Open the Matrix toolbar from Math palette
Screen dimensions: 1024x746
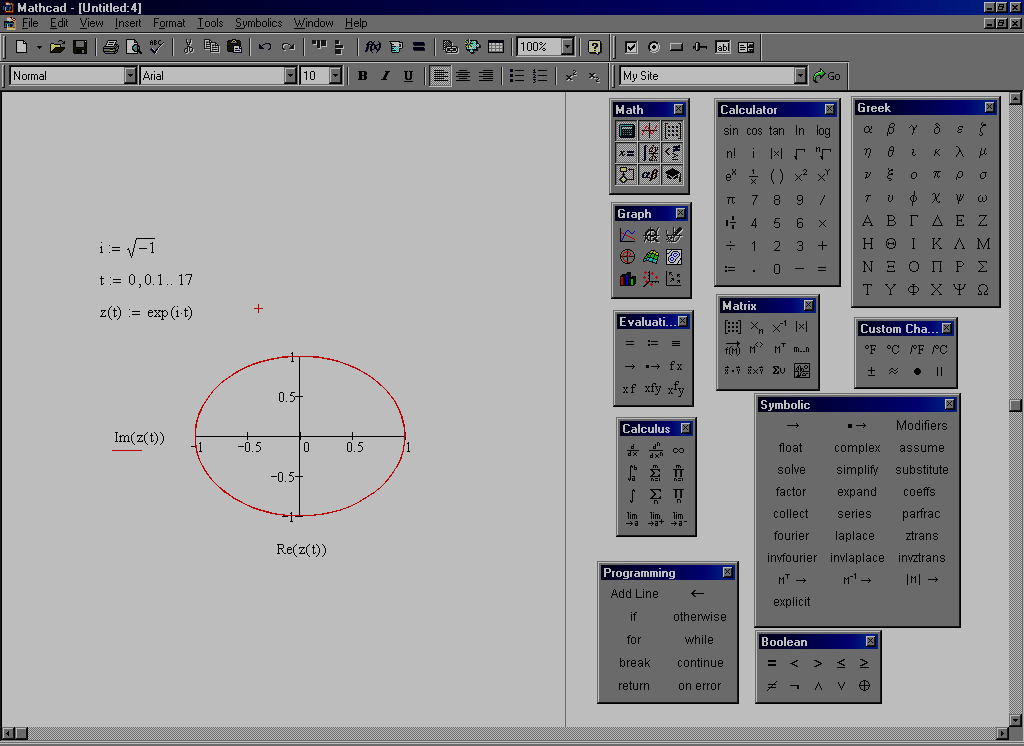(672, 130)
